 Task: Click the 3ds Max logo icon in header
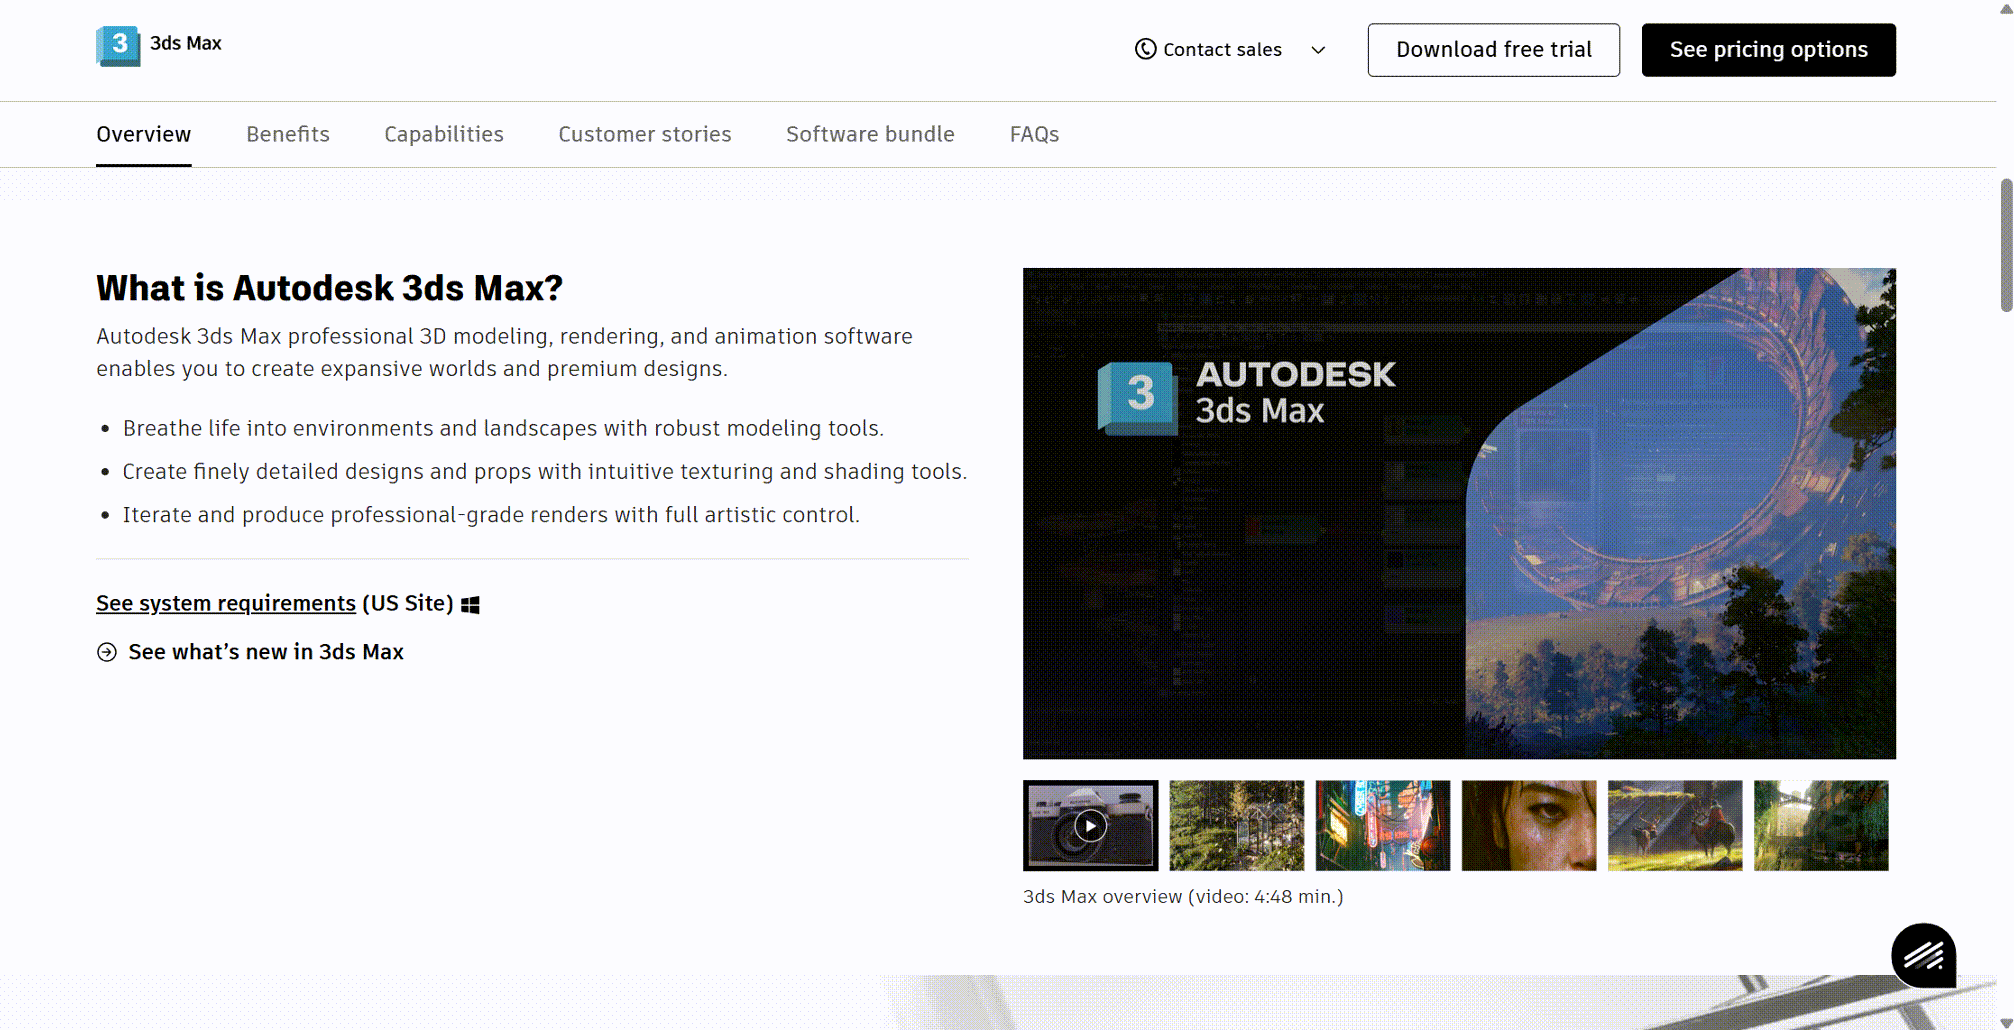pyautogui.click(x=118, y=46)
